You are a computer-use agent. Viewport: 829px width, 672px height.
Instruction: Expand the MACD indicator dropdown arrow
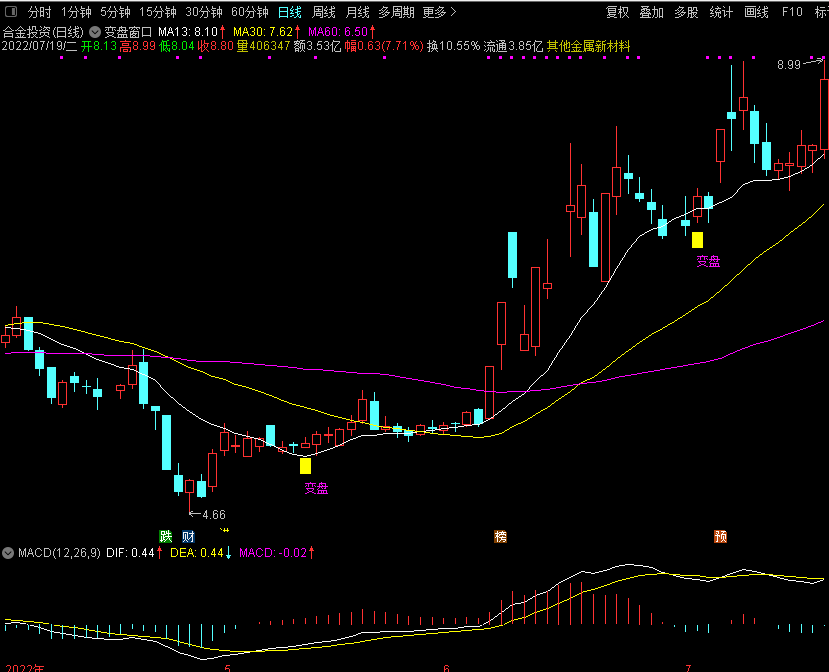(8, 553)
